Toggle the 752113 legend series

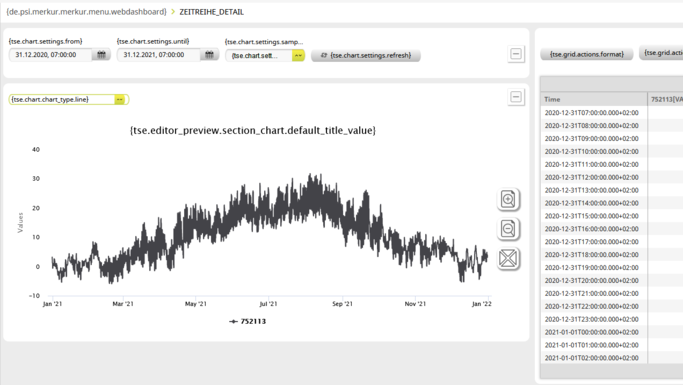pos(247,321)
